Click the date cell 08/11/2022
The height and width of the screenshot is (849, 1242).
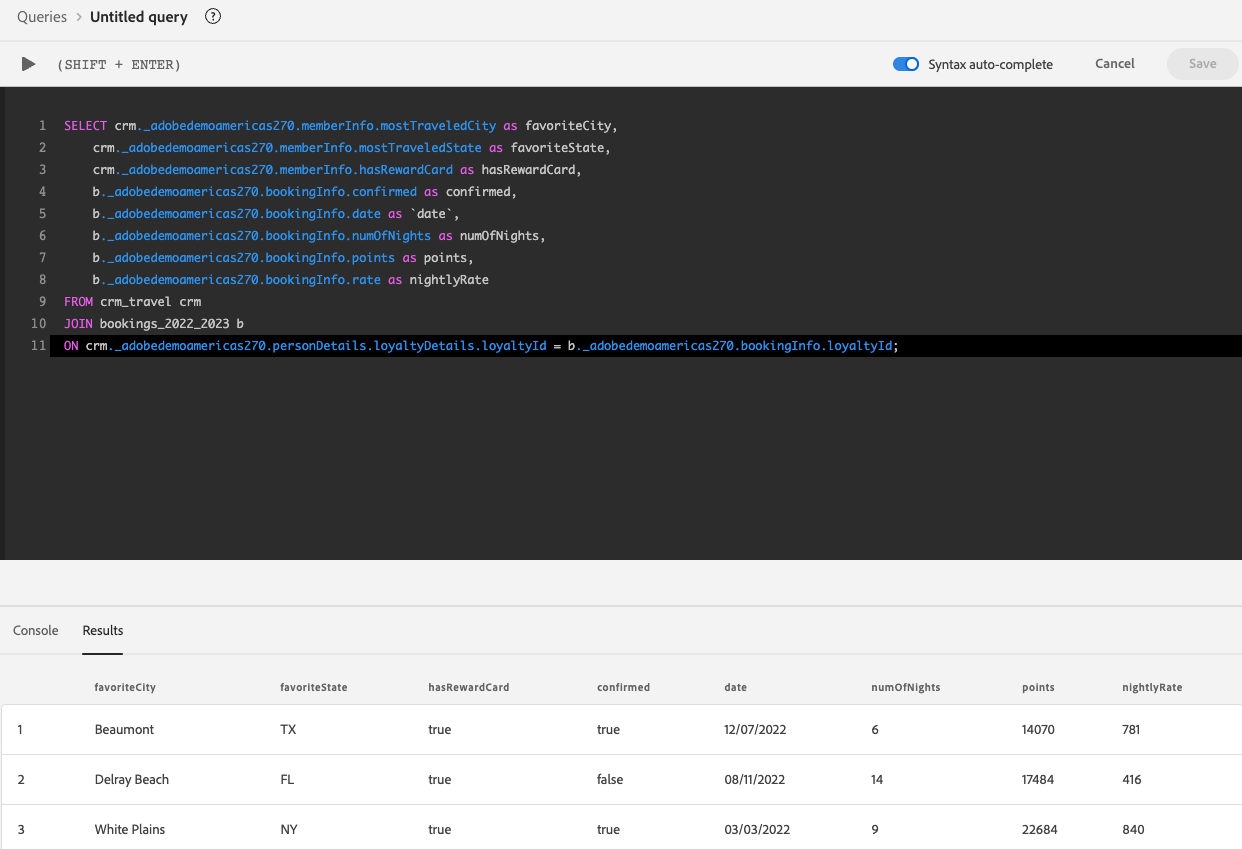[x=755, y=780]
